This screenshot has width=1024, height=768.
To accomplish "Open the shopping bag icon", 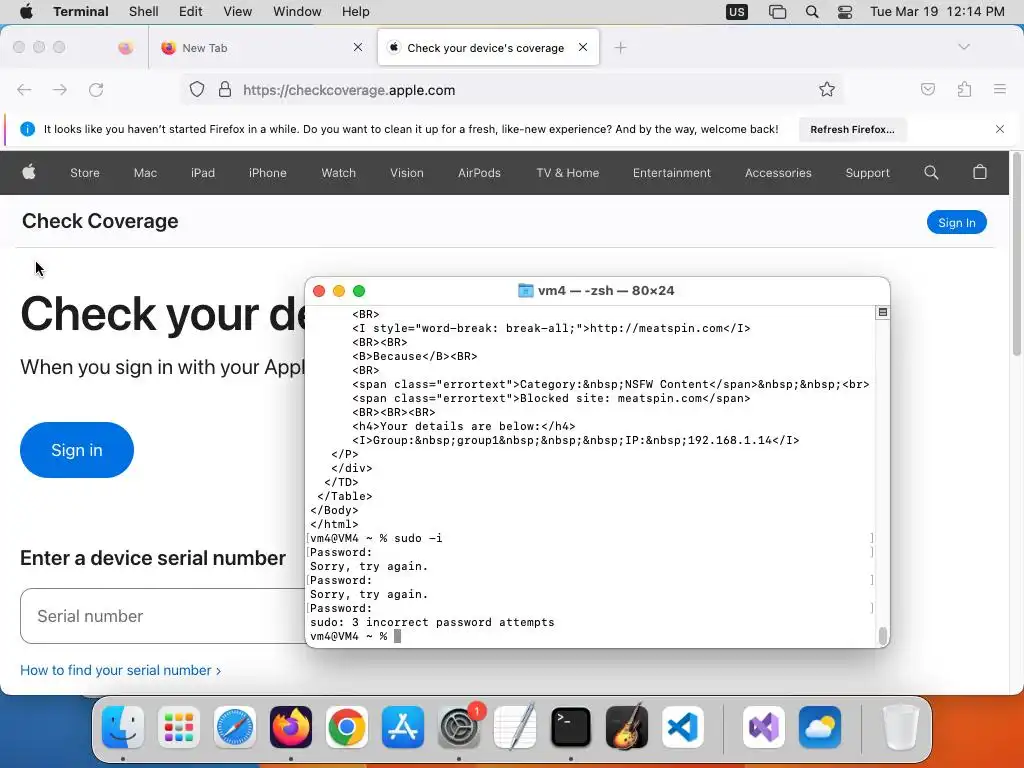I will [x=980, y=172].
